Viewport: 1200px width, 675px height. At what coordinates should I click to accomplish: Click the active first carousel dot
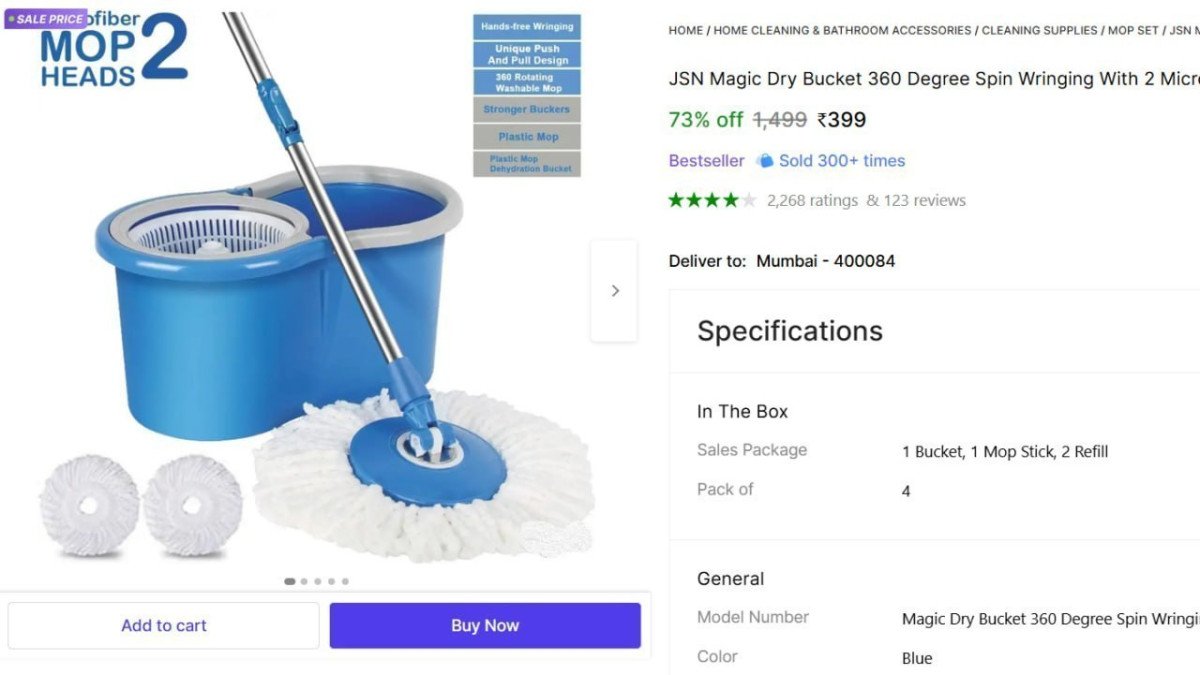(x=289, y=580)
